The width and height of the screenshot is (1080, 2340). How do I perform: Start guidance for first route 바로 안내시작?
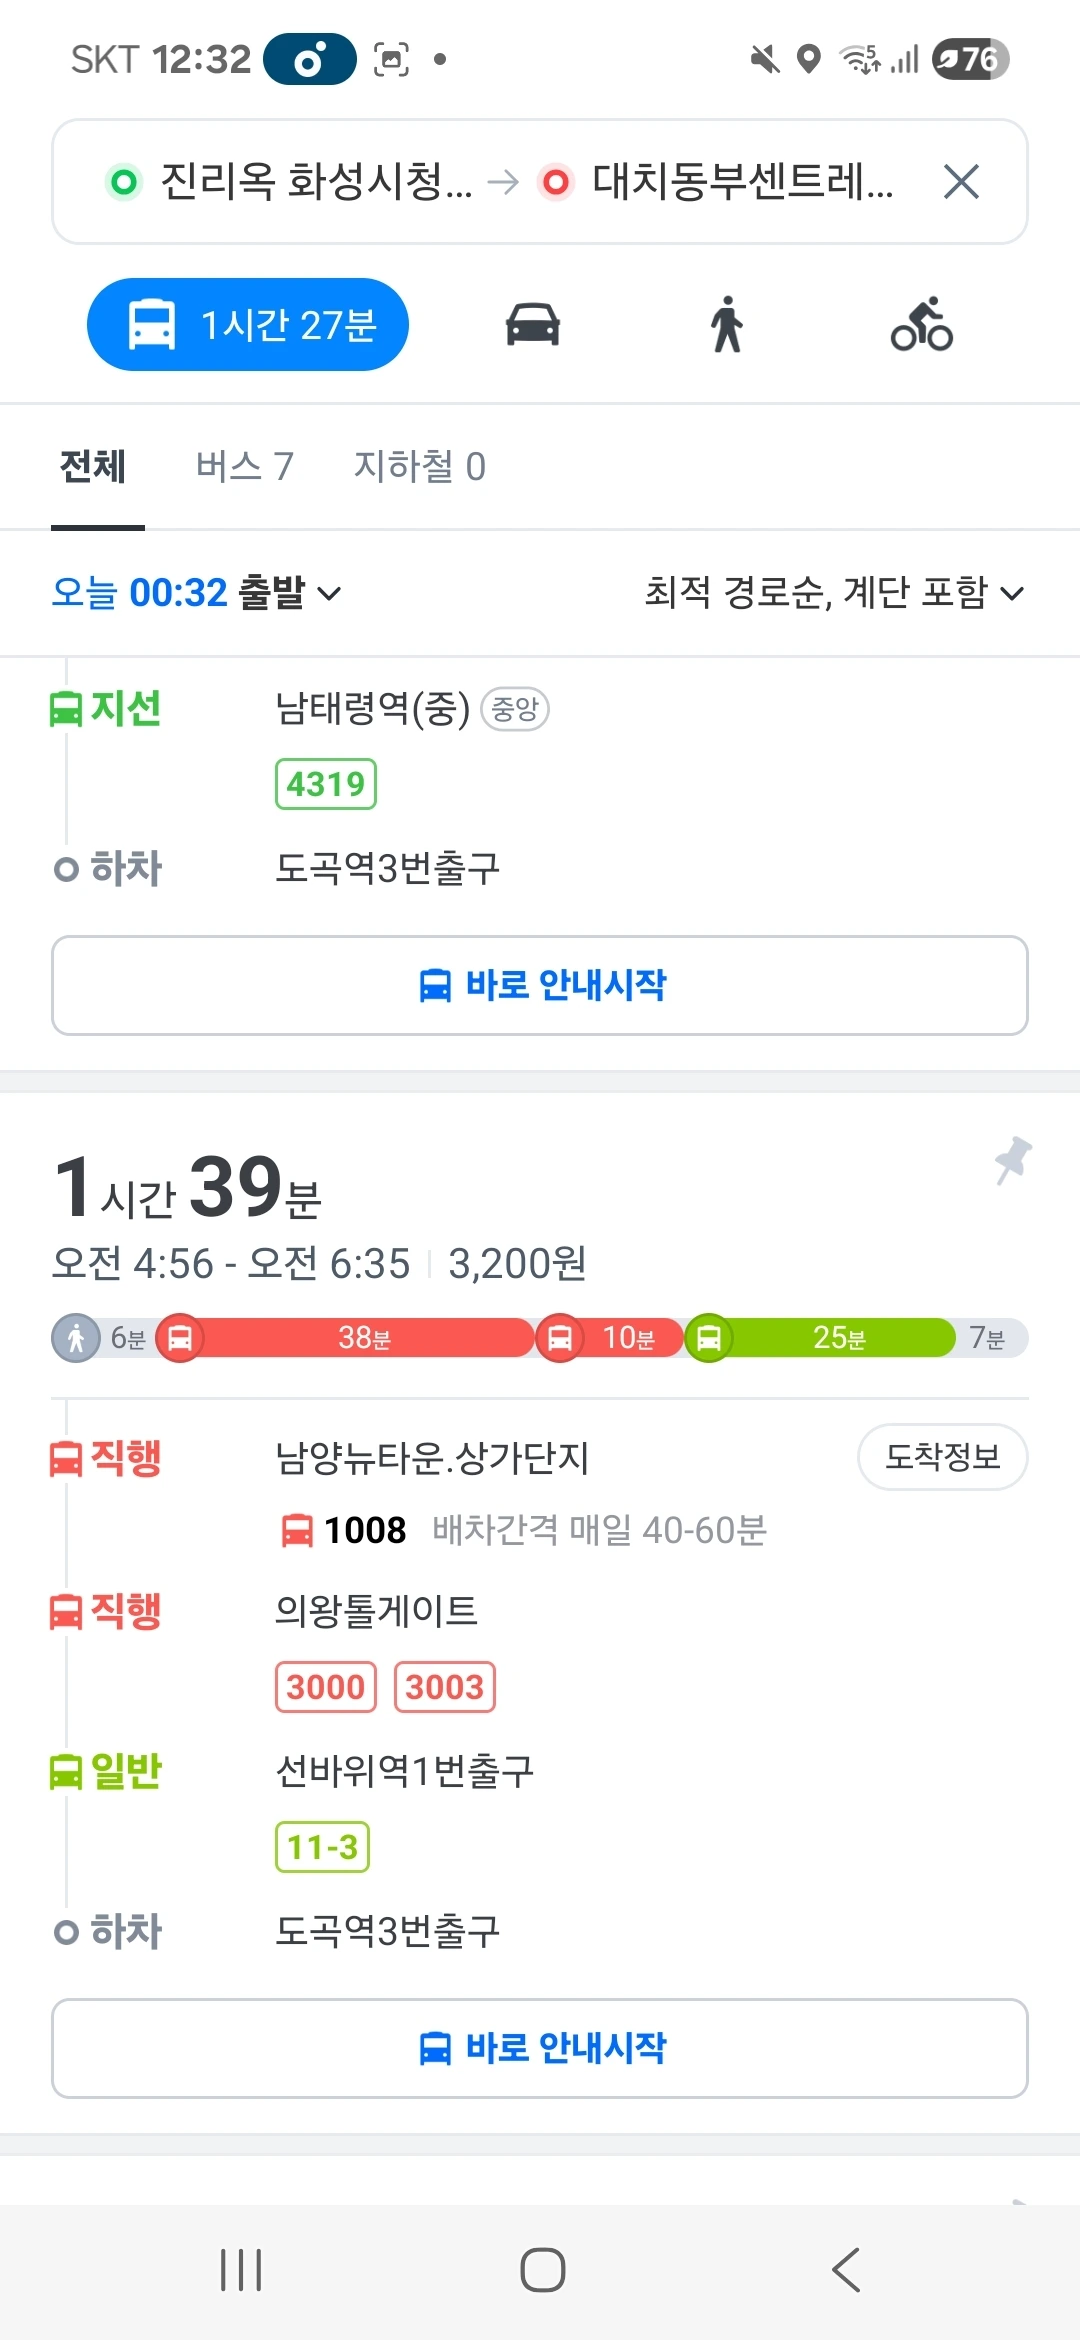540,985
